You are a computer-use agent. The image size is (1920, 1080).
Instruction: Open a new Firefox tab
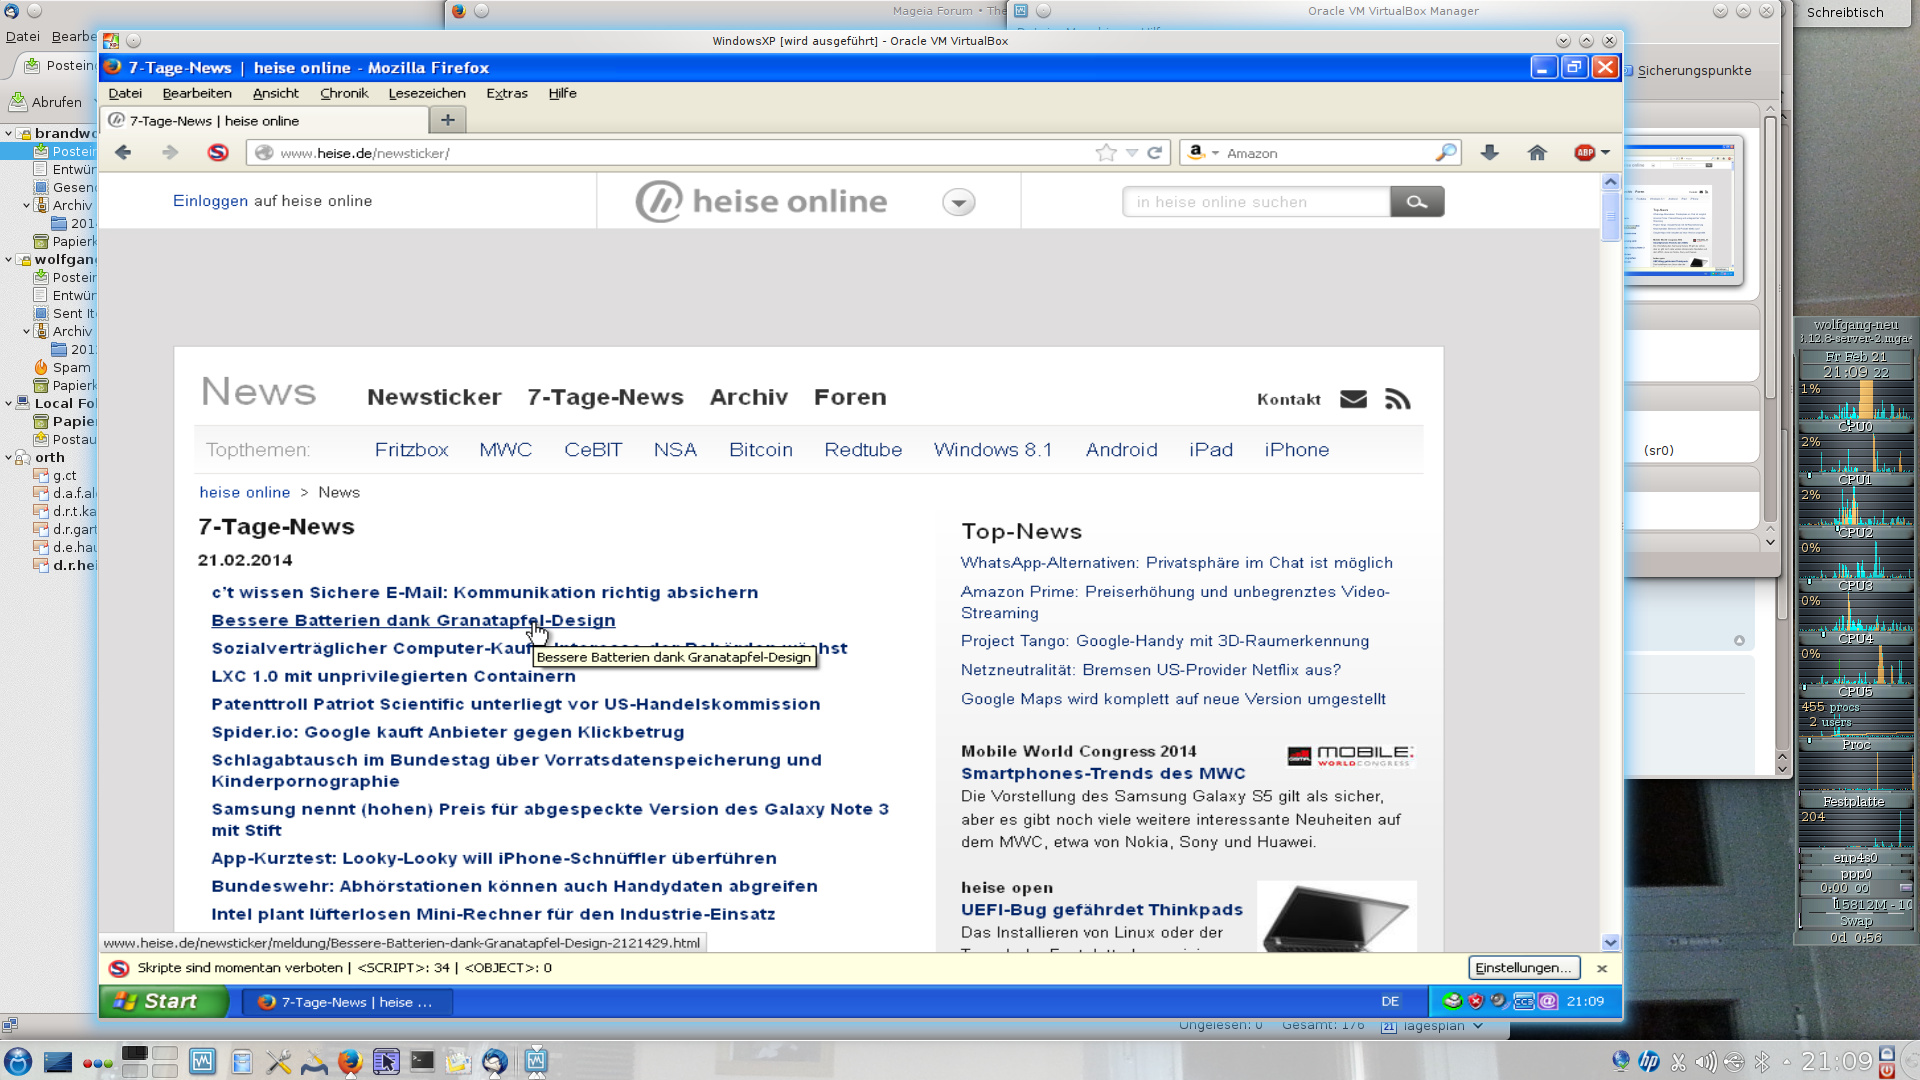click(448, 120)
